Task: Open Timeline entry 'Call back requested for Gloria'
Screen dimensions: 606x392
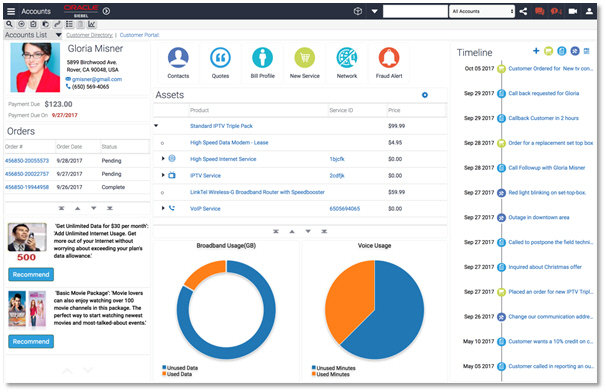Action: pos(544,94)
